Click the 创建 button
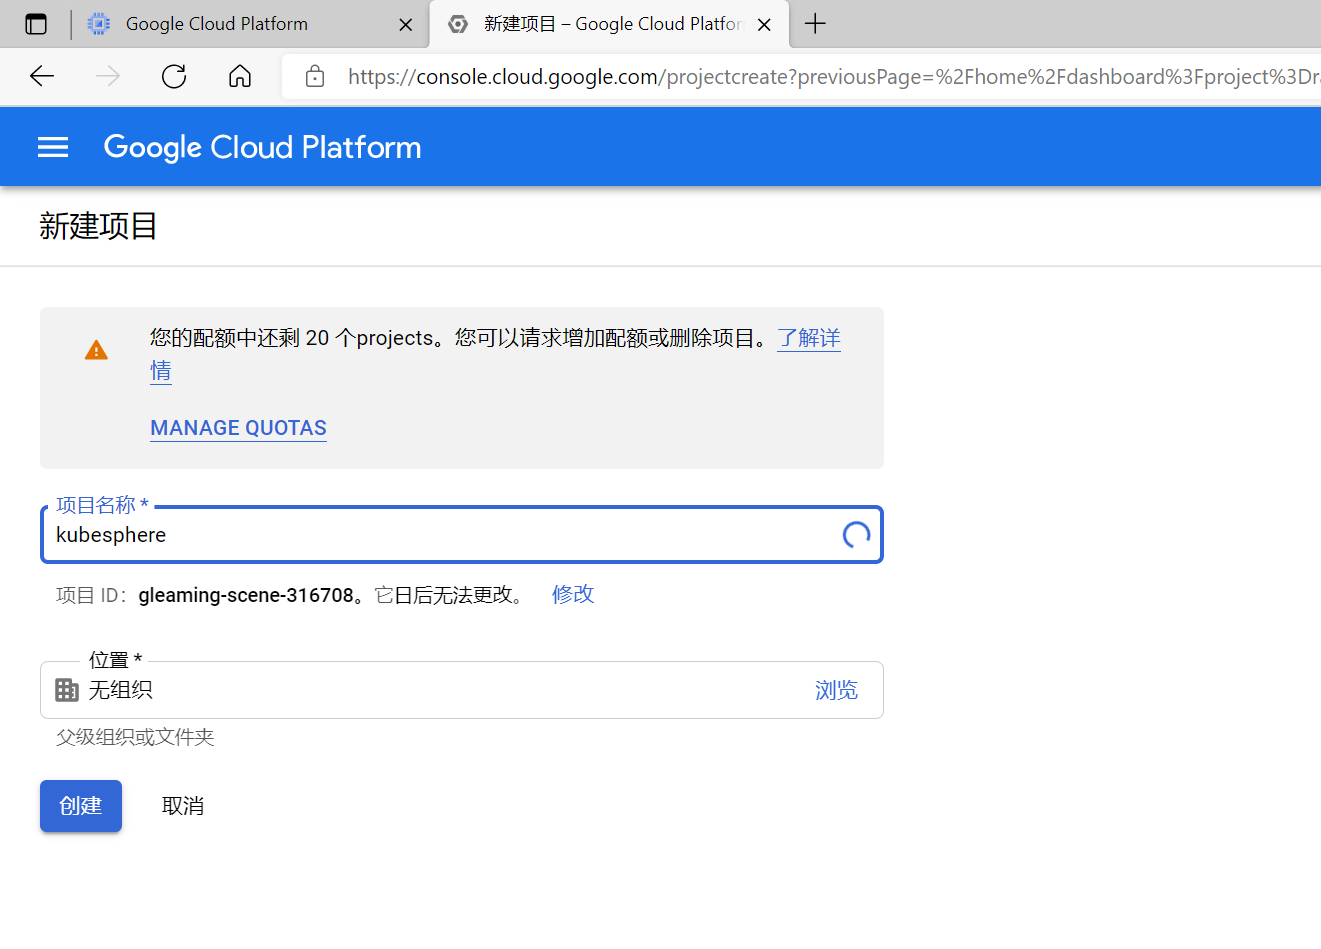Image resolution: width=1321 pixels, height=949 pixels. click(x=81, y=806)
